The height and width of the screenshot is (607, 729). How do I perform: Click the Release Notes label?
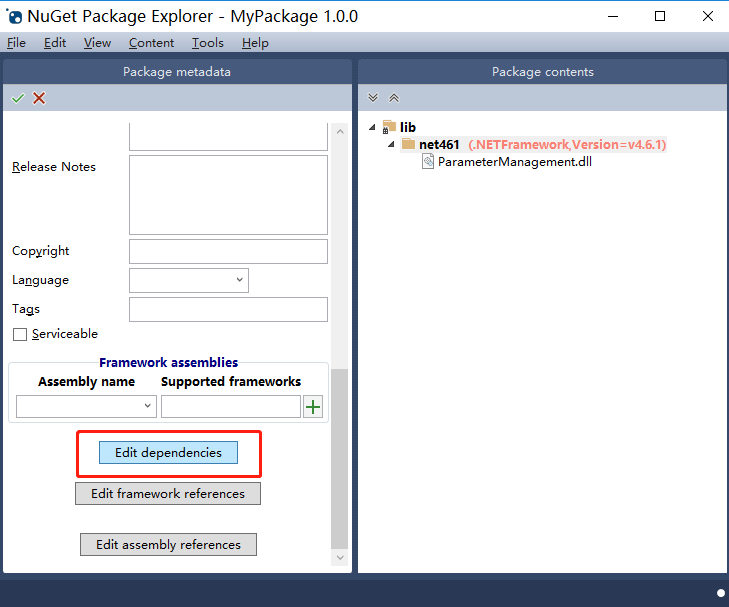pyautogui.click(x=54, y=167)
